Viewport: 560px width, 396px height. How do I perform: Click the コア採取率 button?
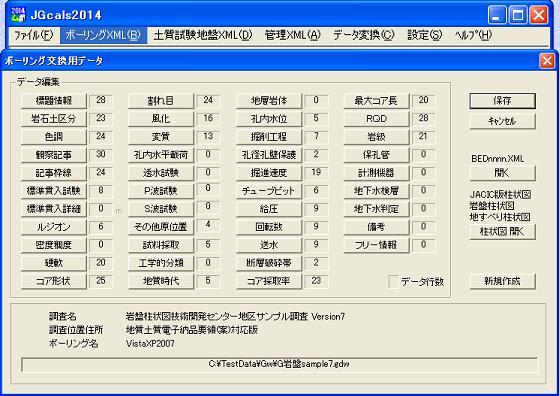[269, 281]
